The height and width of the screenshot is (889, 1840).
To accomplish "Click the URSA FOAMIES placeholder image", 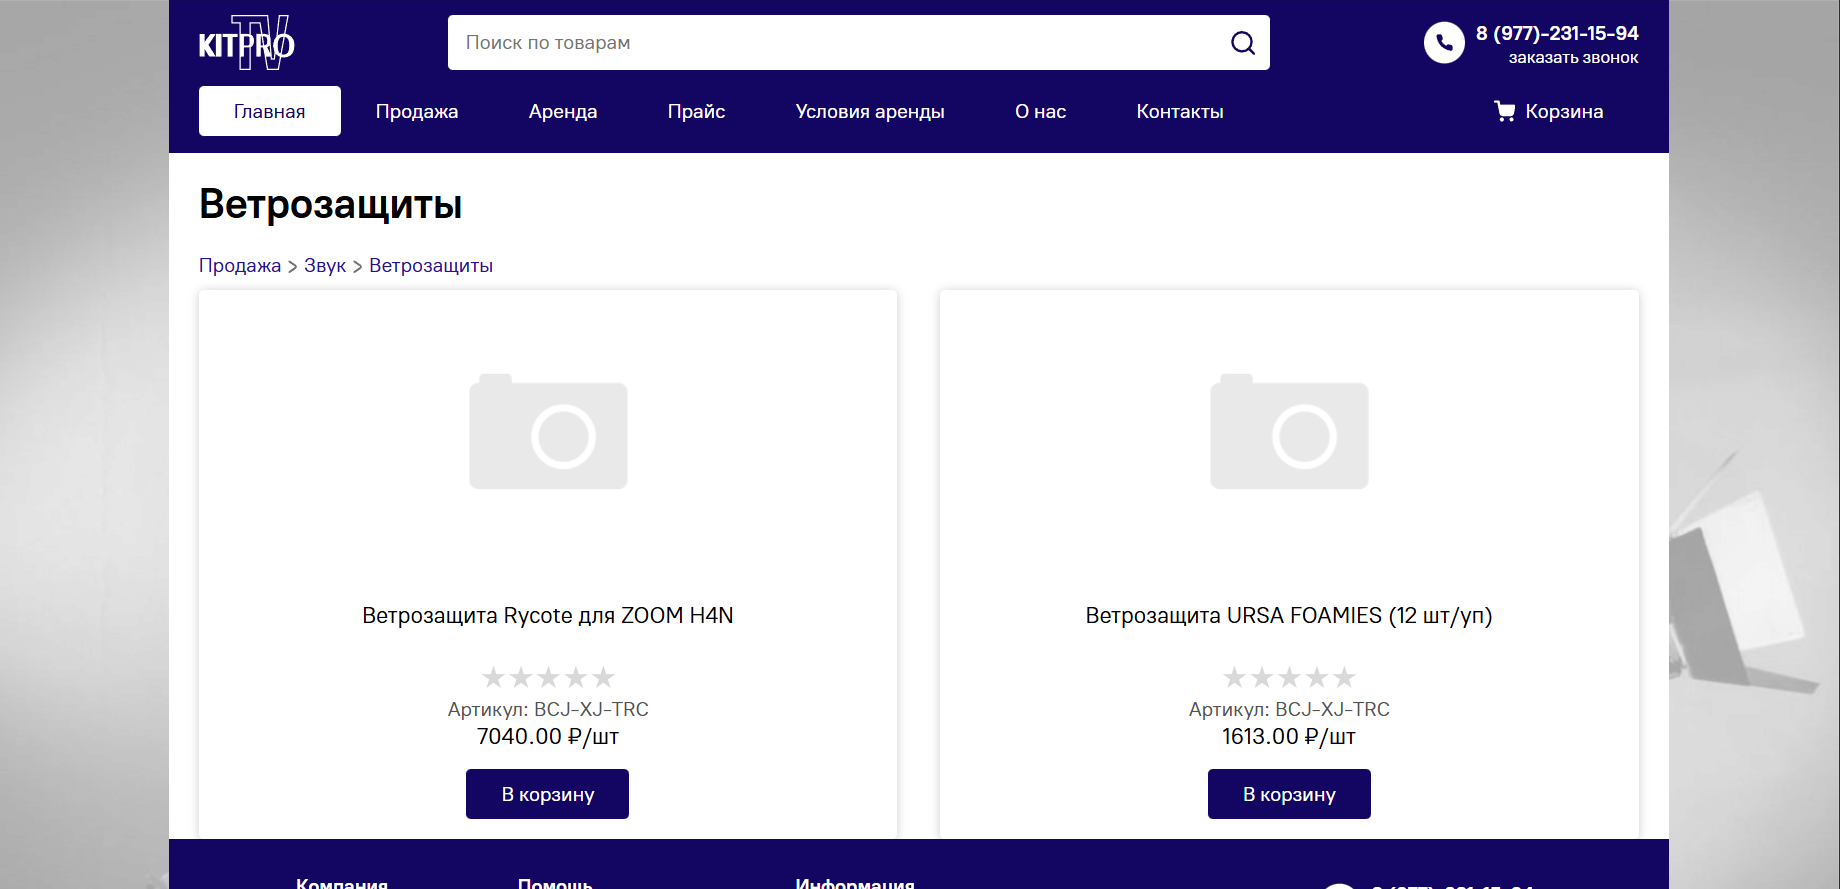I will [x=1289, y=432].
